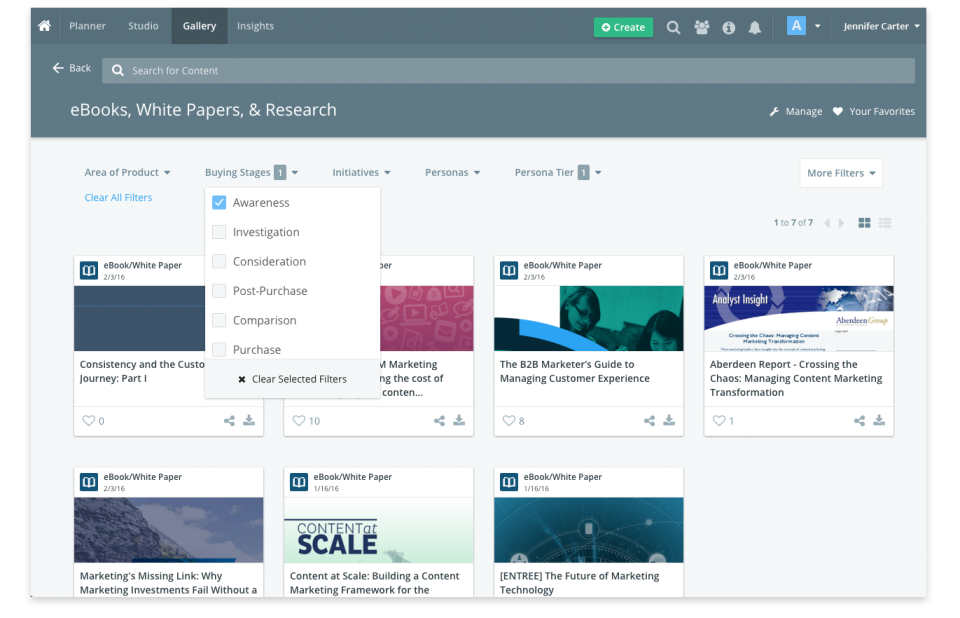Expand the Personas filter dropdown
960x618 pixels.
452,172
